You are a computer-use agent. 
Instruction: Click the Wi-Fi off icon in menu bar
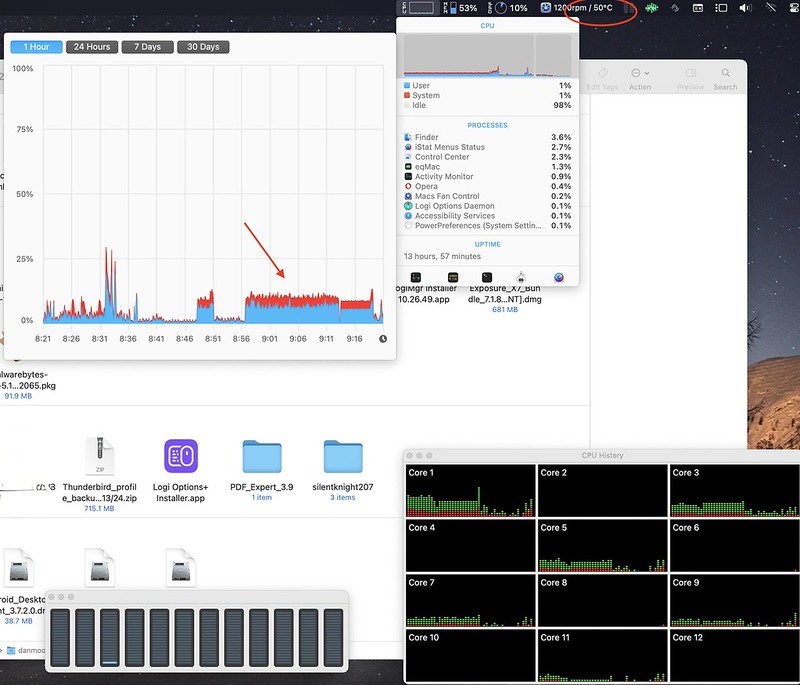tap(771, 8)
